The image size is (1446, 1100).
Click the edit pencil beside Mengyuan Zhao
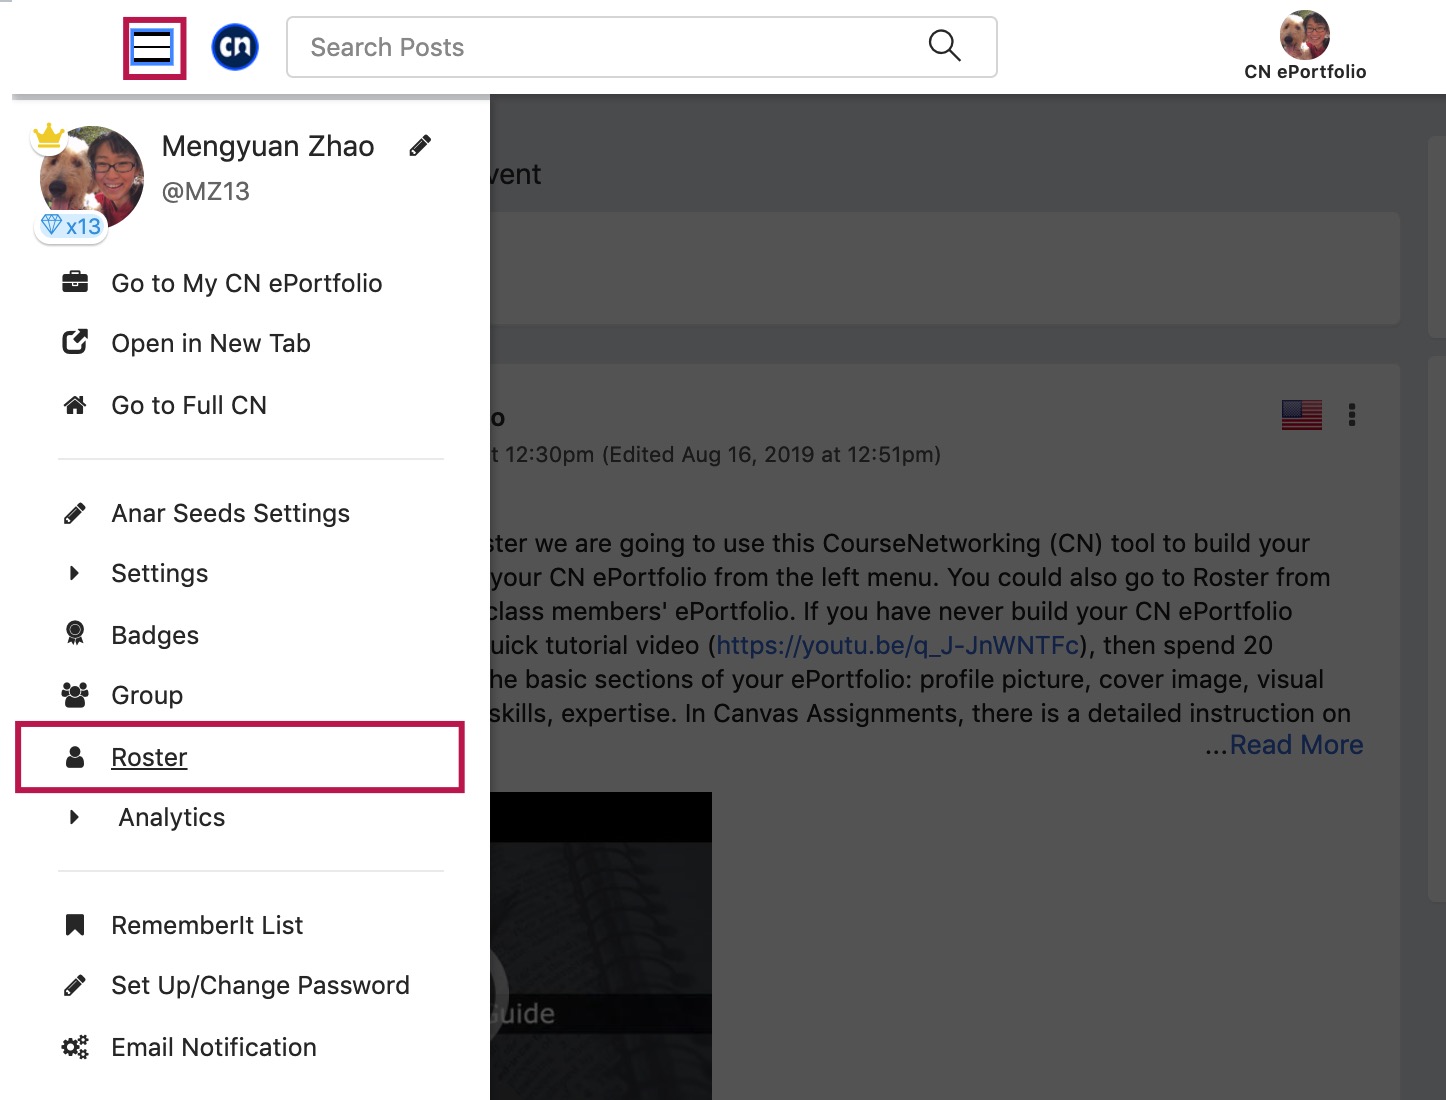click(x=421, y=146)
